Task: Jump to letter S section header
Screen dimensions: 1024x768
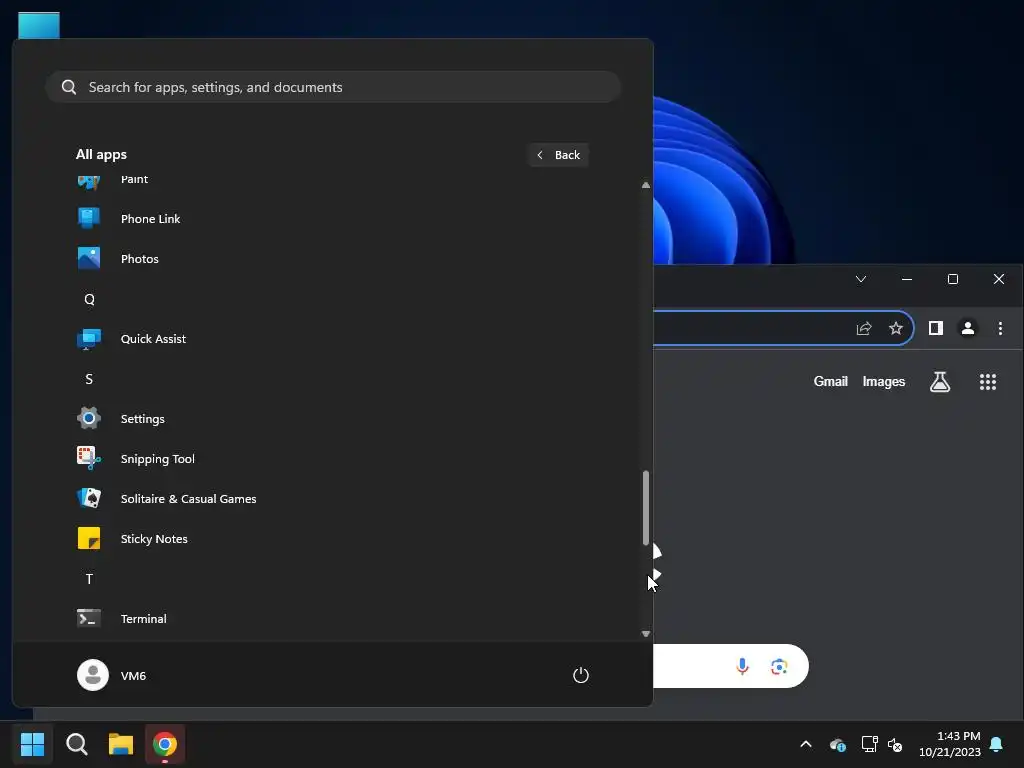Action: point(89,379)
